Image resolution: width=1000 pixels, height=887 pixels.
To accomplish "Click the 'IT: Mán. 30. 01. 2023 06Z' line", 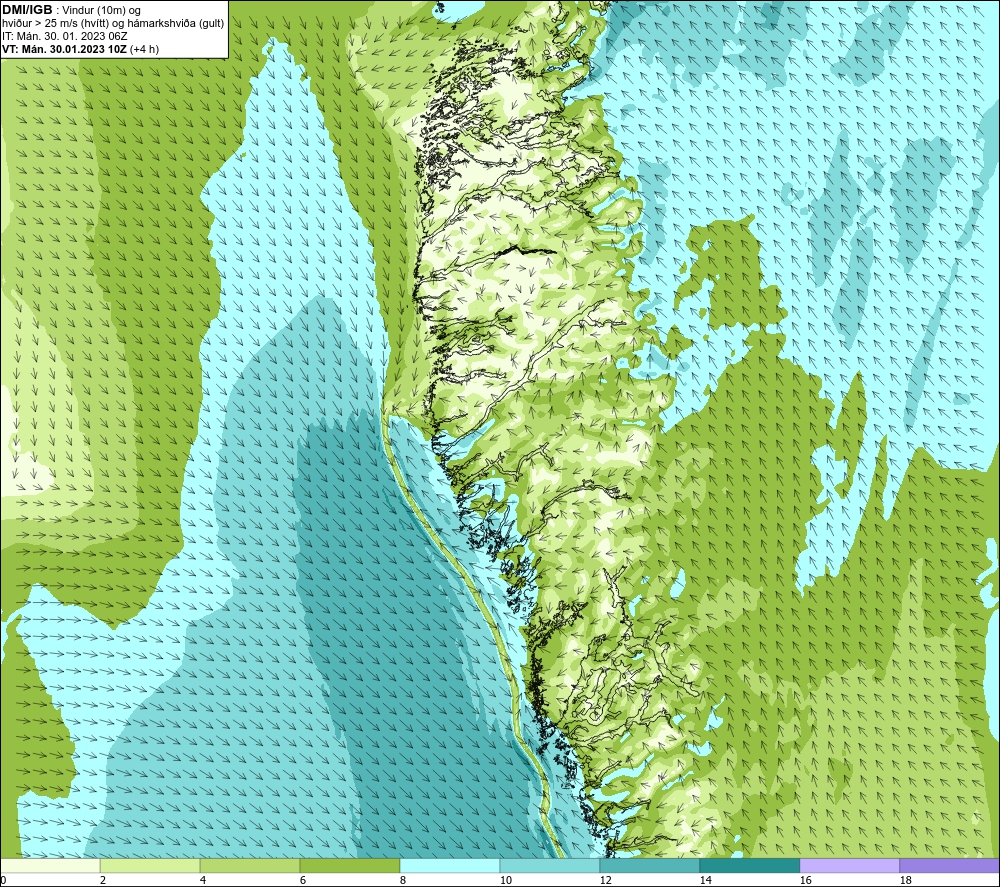I will coord(64,36).
